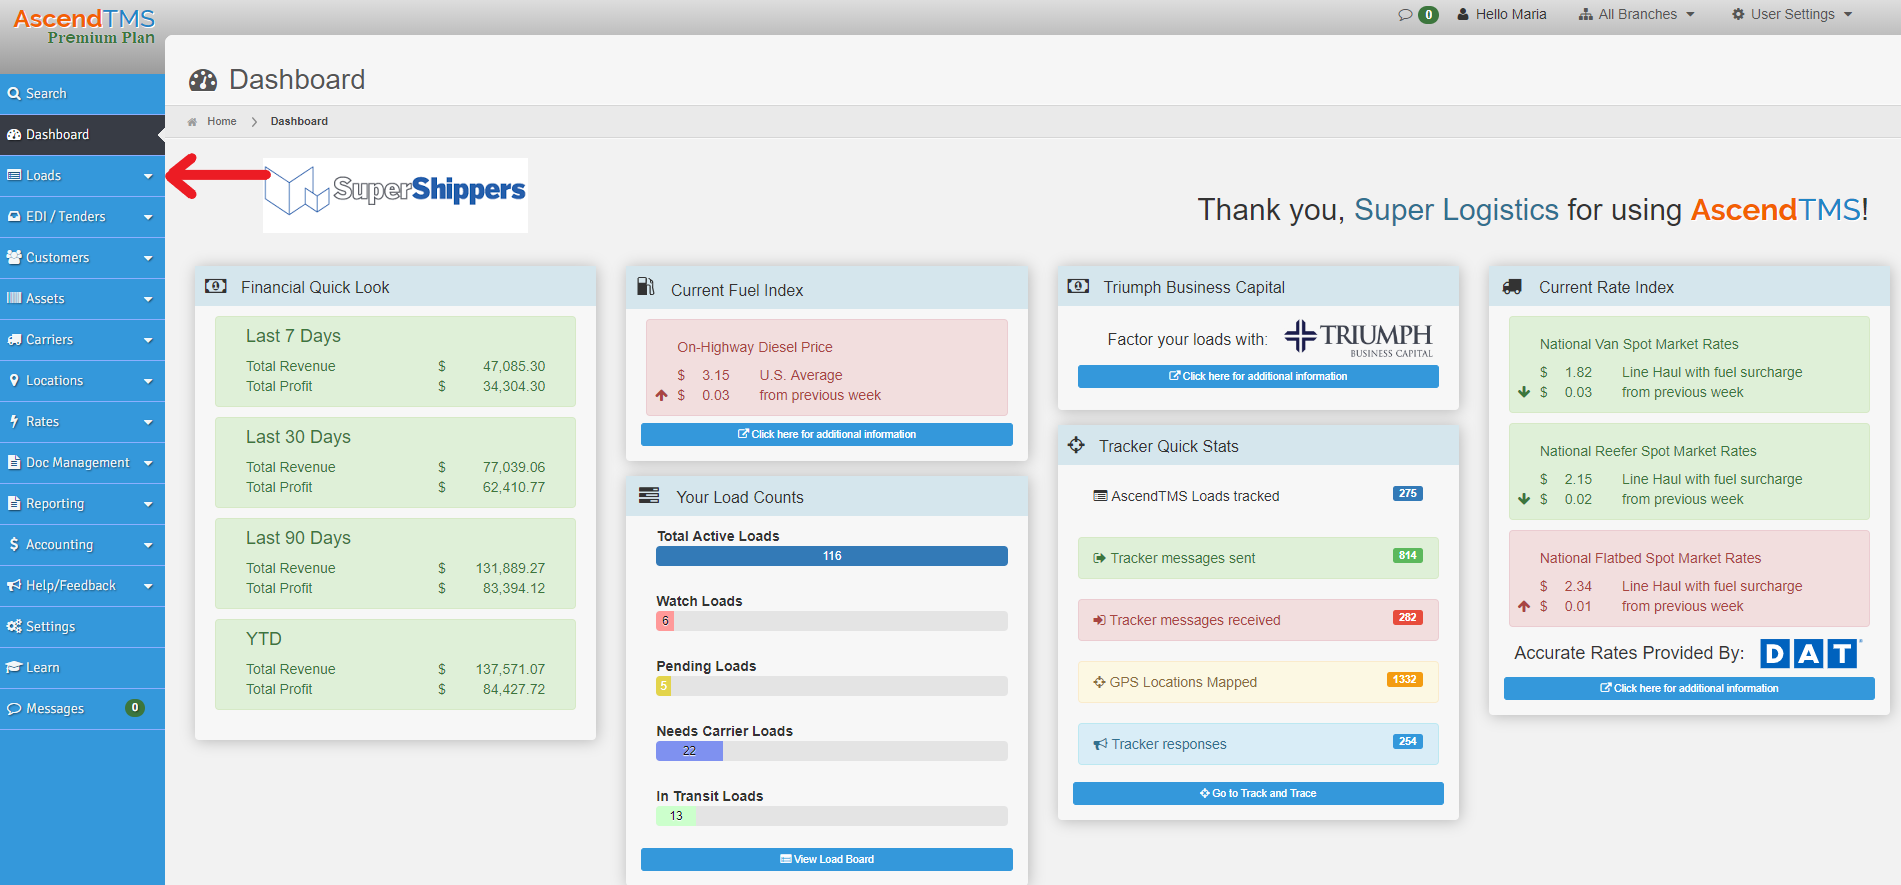
Task: Click the top bar chat bubble icon
Action: (x=1405, y=14)
